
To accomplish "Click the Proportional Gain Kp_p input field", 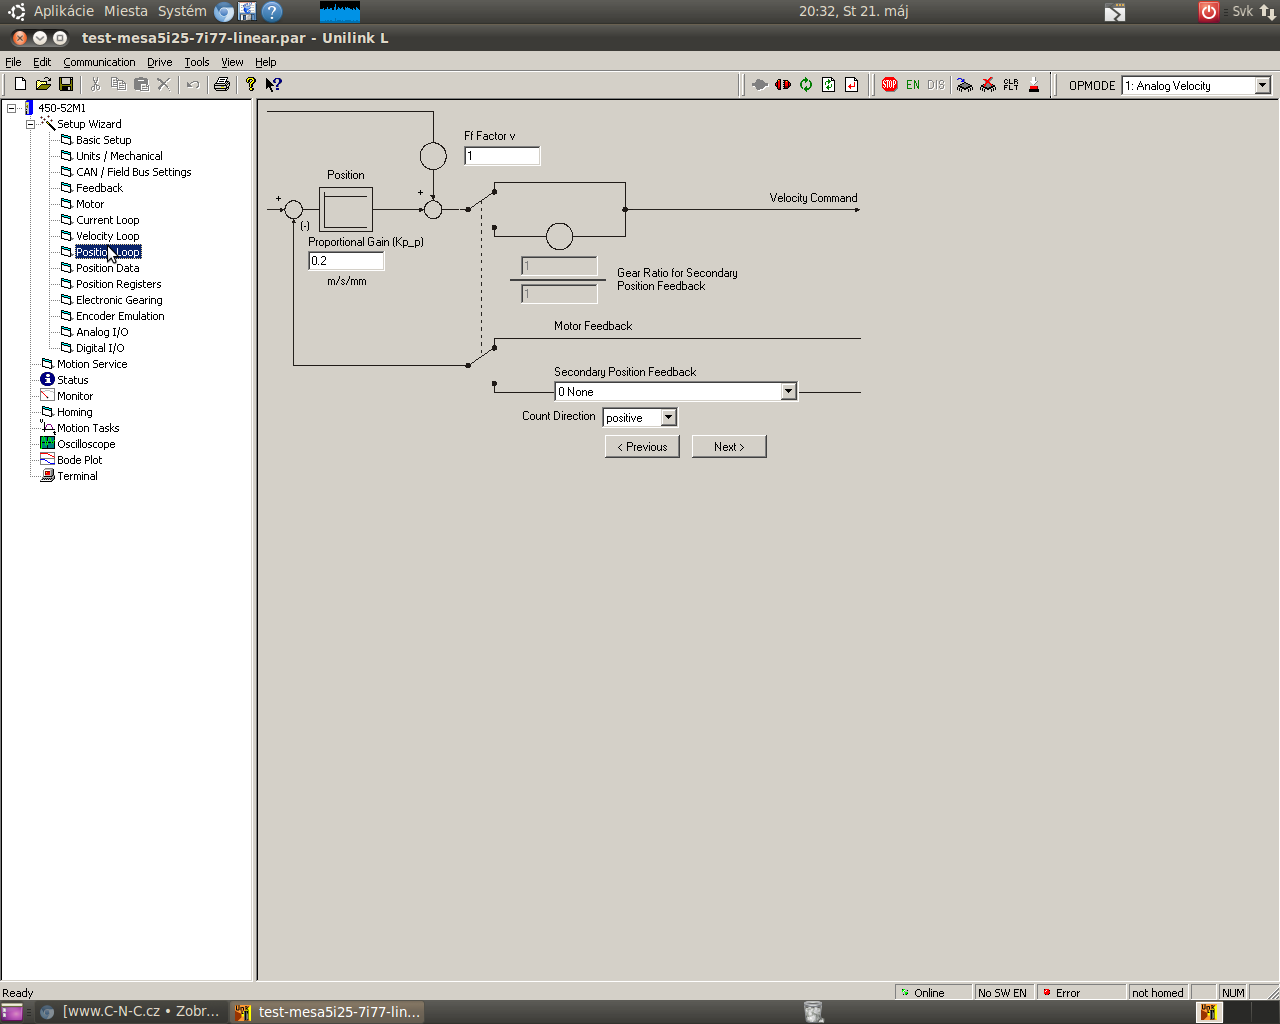I will [x=346, y=261].
